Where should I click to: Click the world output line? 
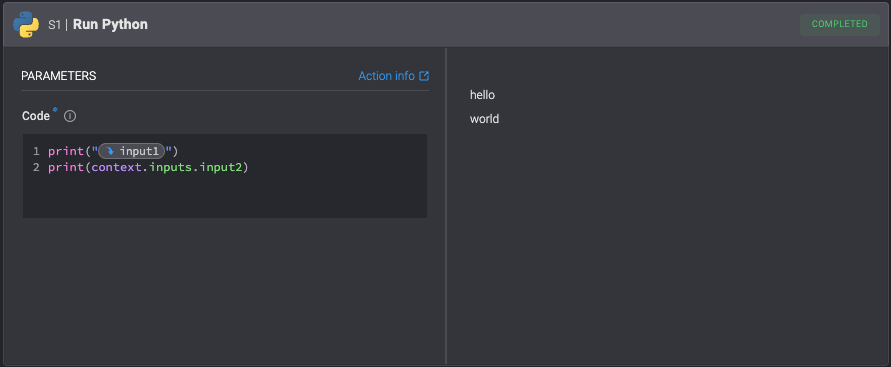(484, 119)
